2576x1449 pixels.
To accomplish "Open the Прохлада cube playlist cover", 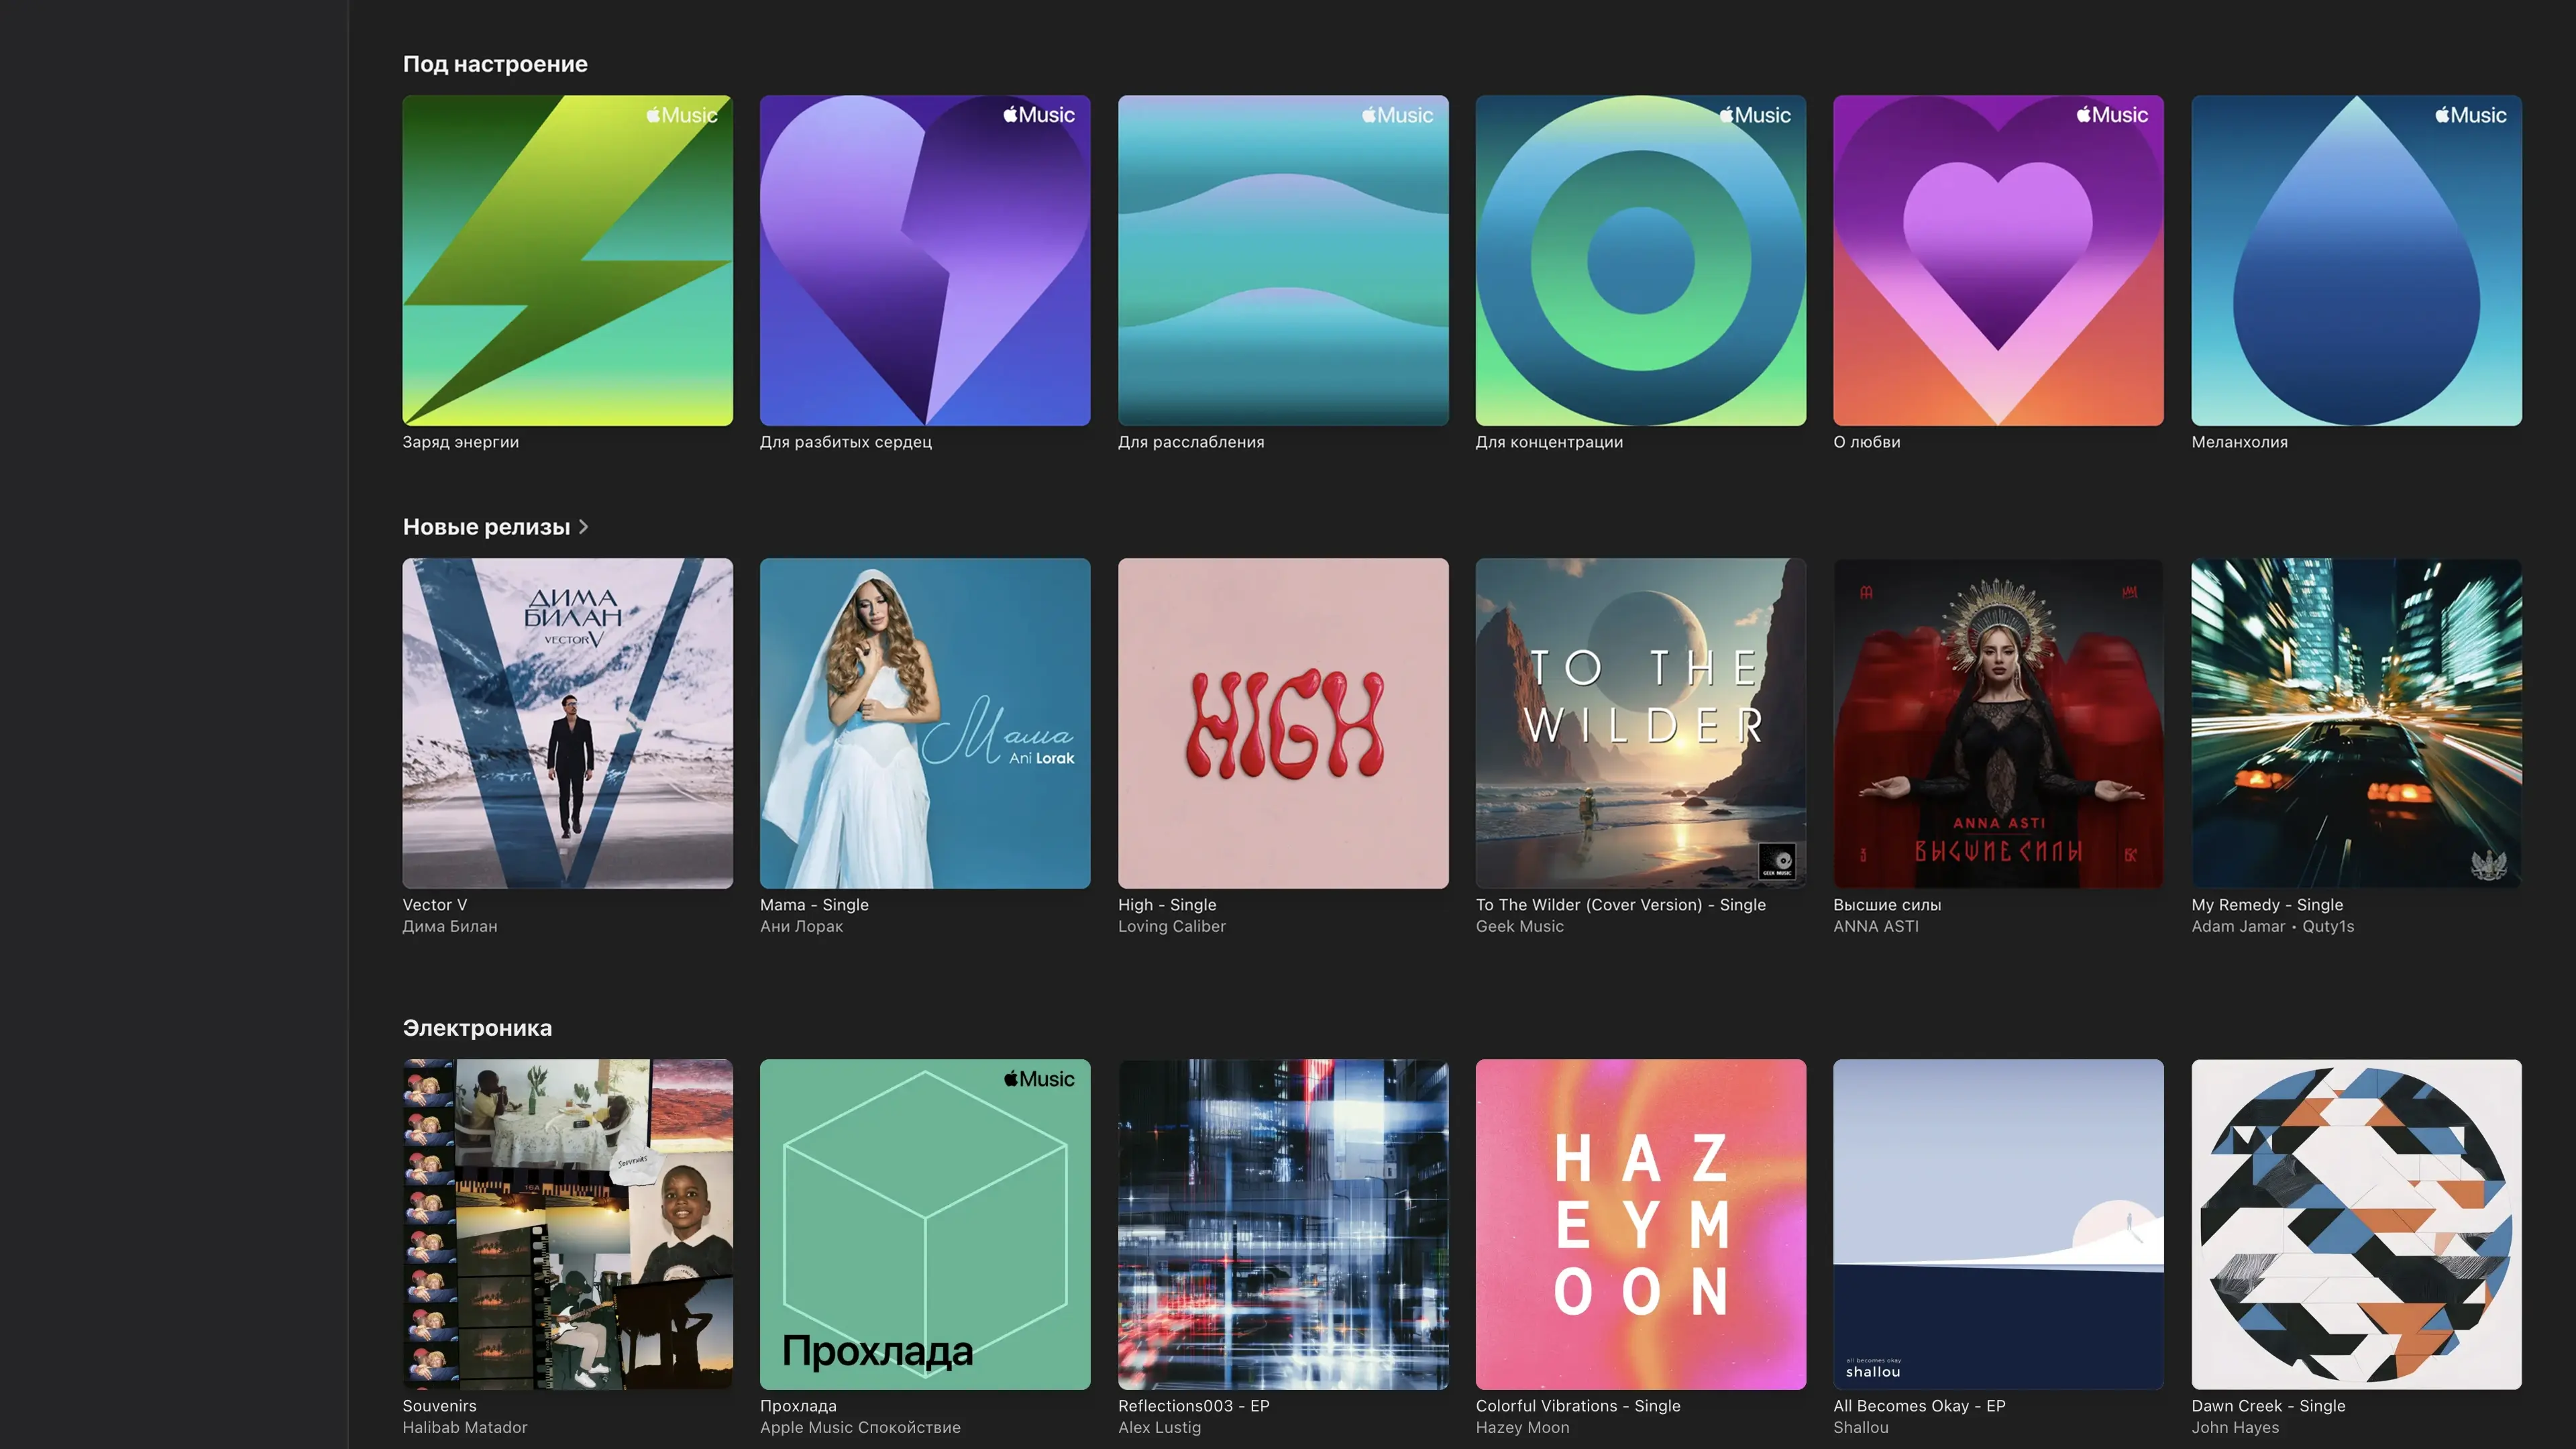I will (924, 1223).
